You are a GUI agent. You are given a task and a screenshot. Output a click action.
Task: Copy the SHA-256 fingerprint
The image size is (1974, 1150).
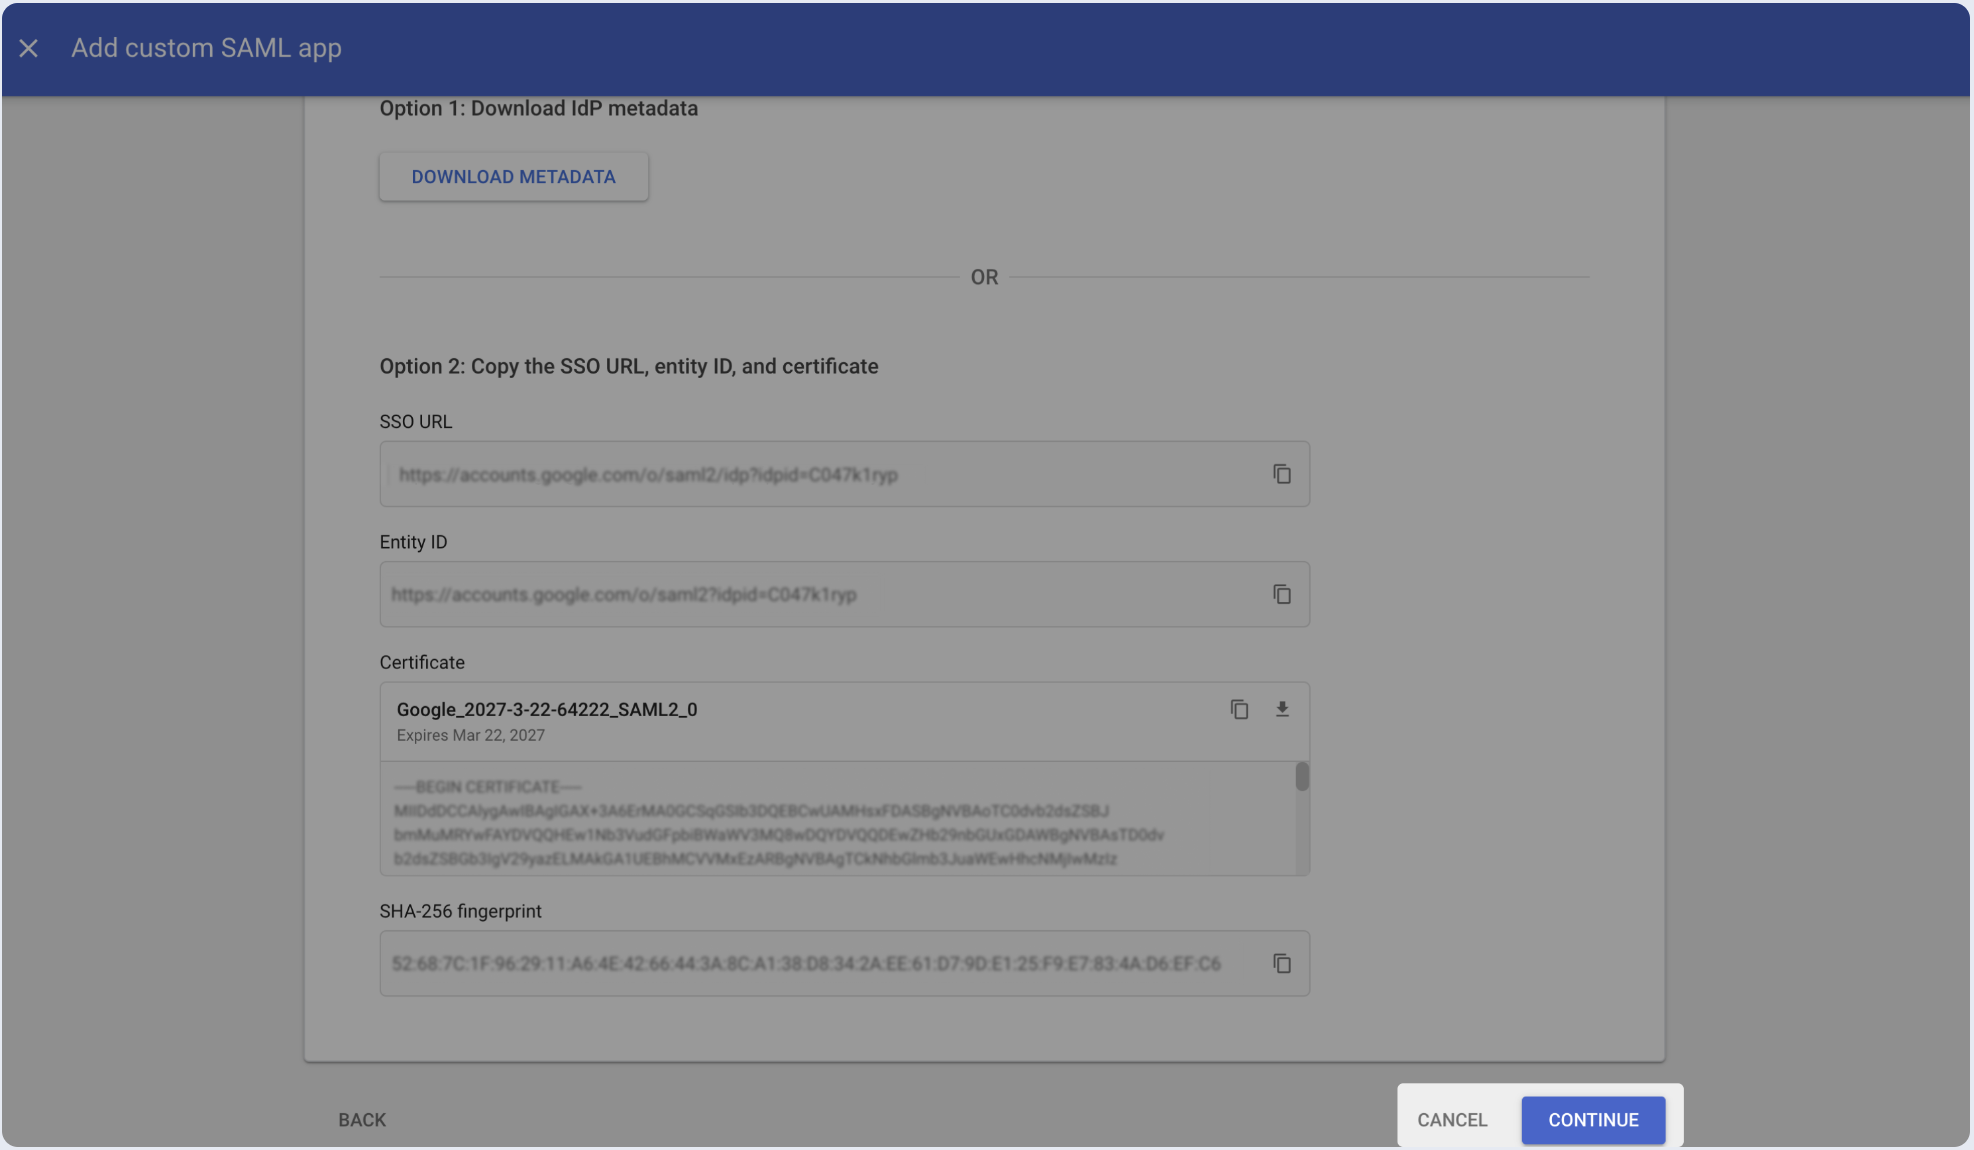tap(1281, 963)
